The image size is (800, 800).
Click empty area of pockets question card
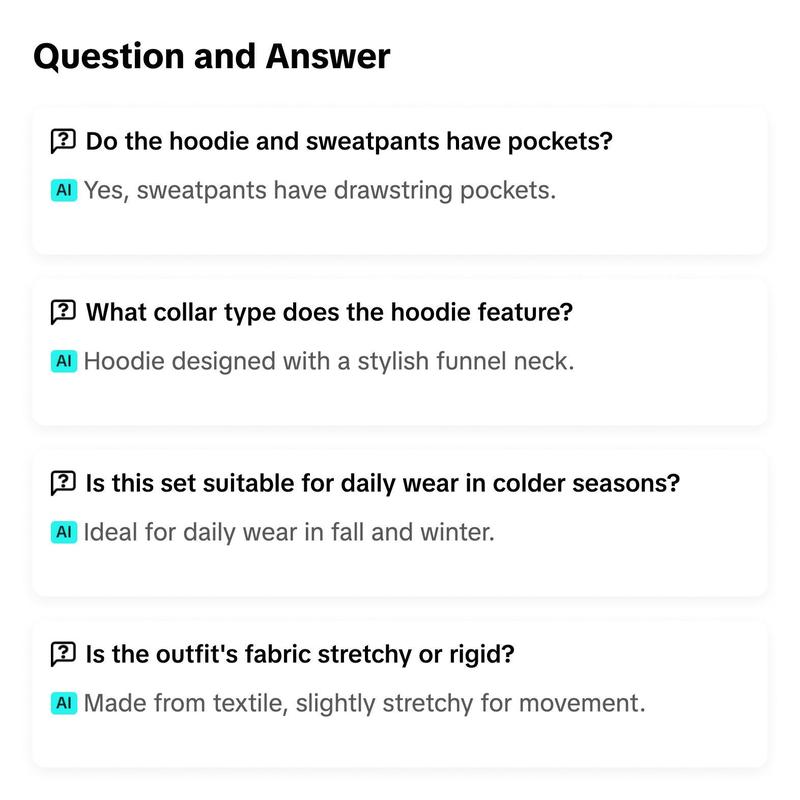663,224
